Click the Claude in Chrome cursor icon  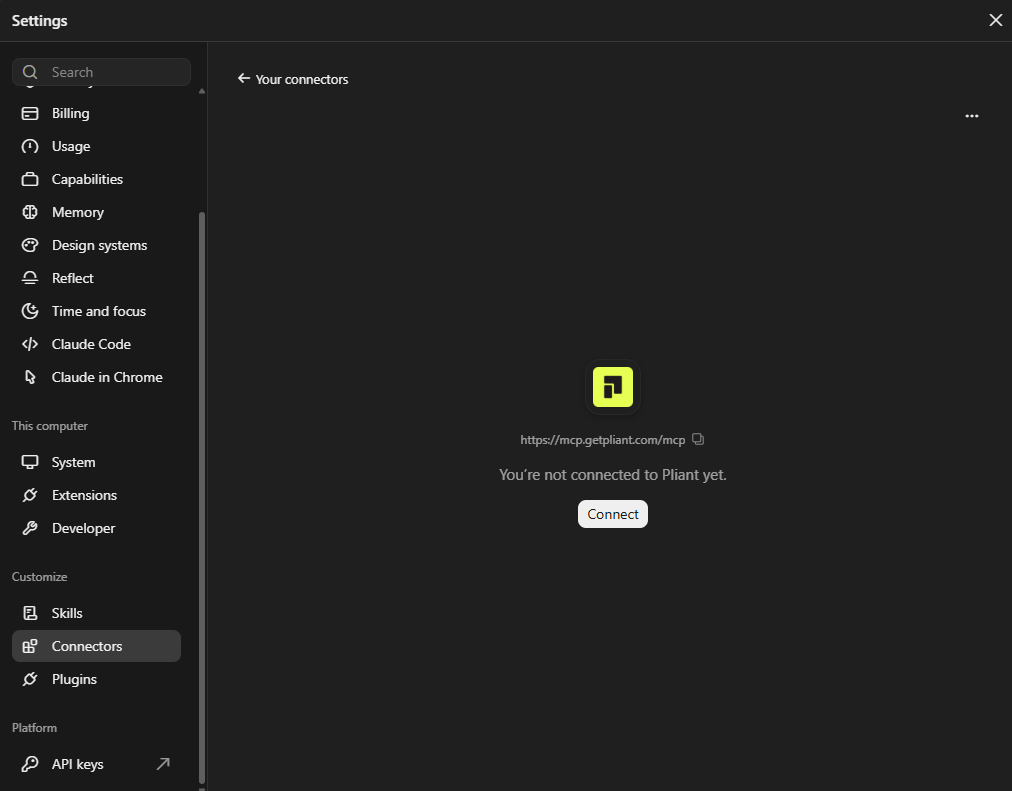tap(30, 377)
